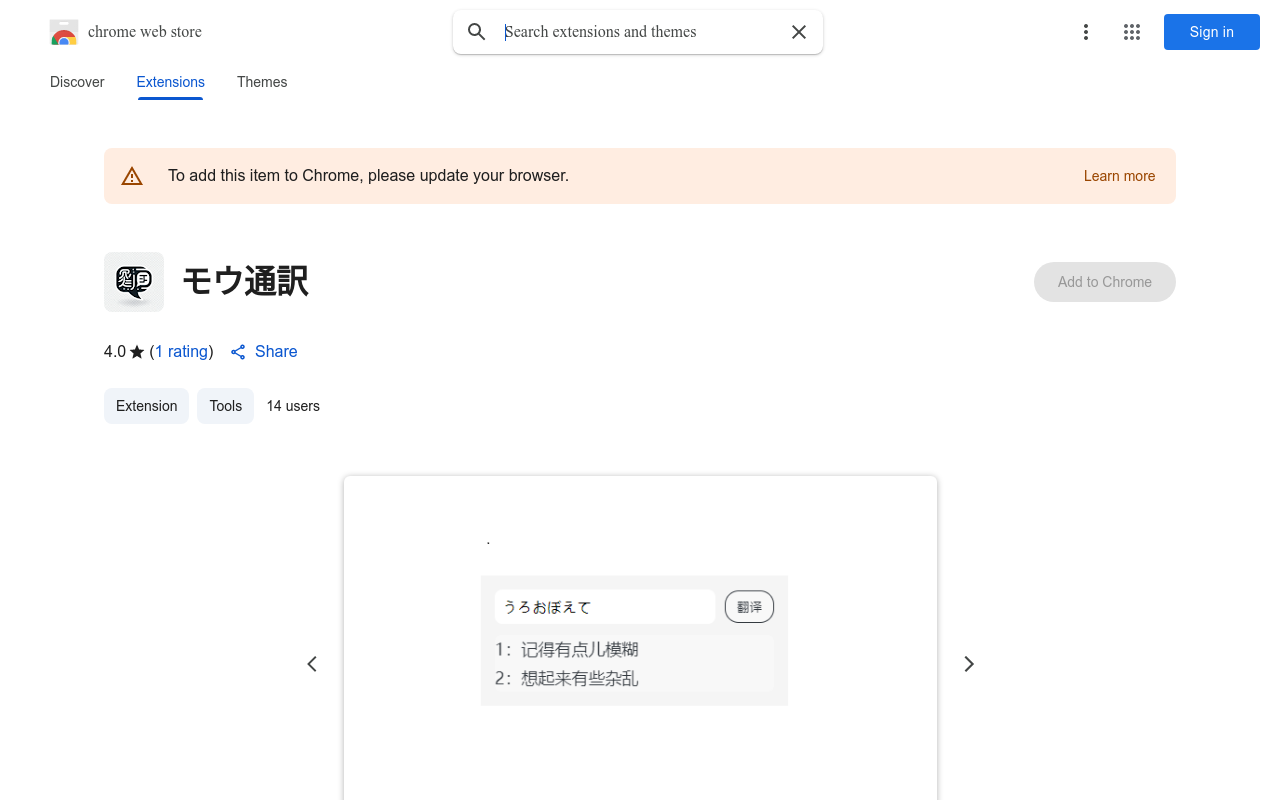Click the star icon beside the 4.0 rating
This screenshot has width=1280, height=800.
click(135, 351)
